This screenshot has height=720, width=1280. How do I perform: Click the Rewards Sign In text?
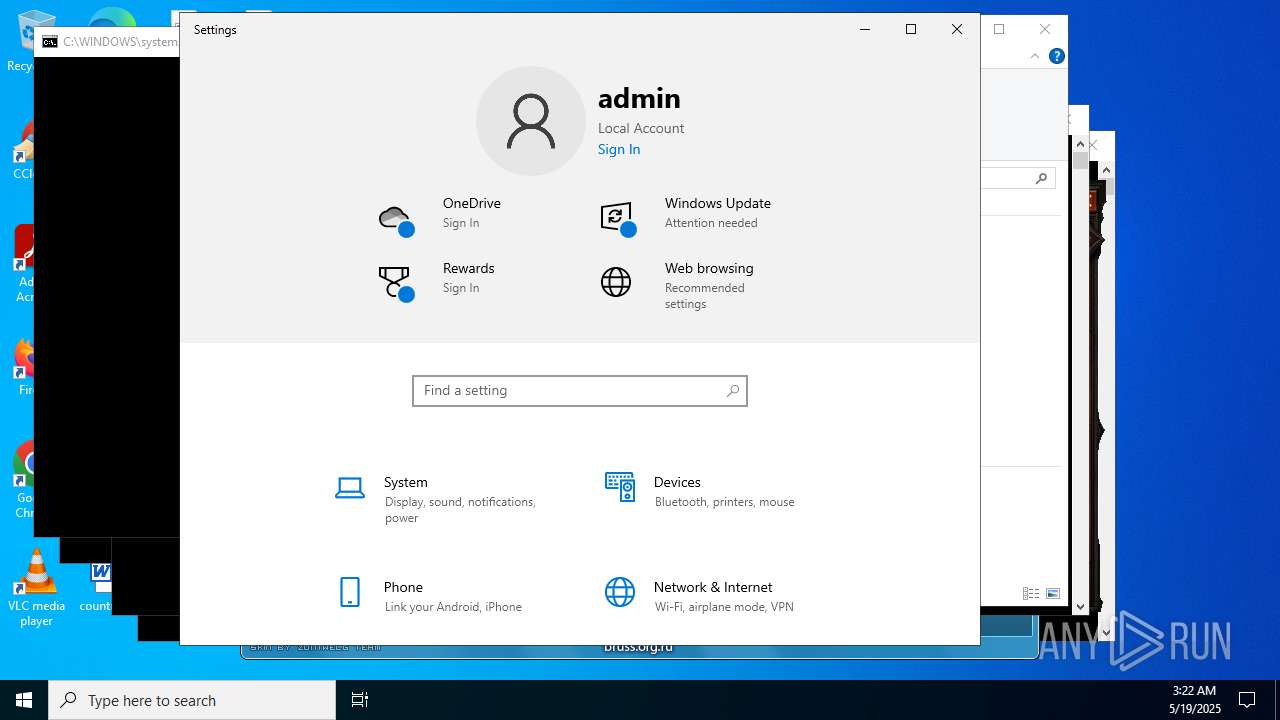461,288
